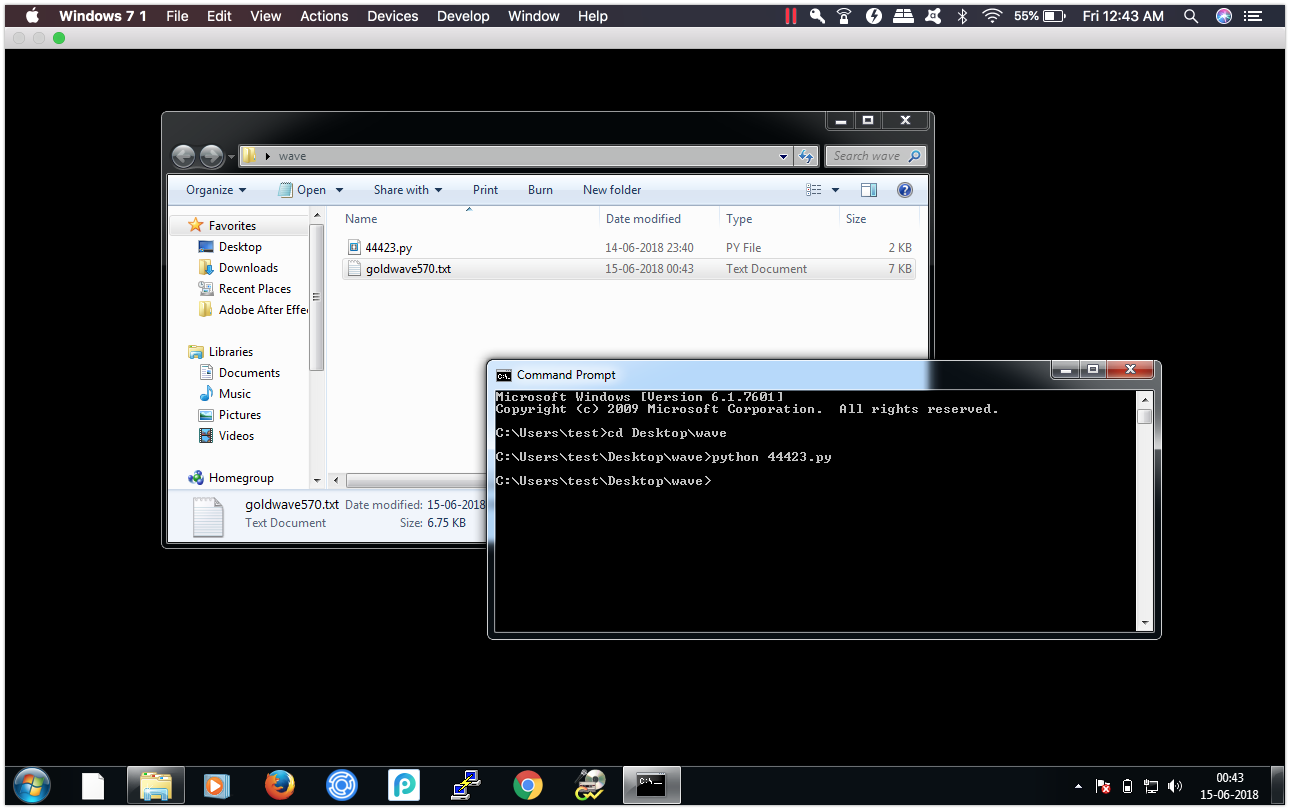Click the Open toolbar button
1290x810 pixels.
(302, 190)
